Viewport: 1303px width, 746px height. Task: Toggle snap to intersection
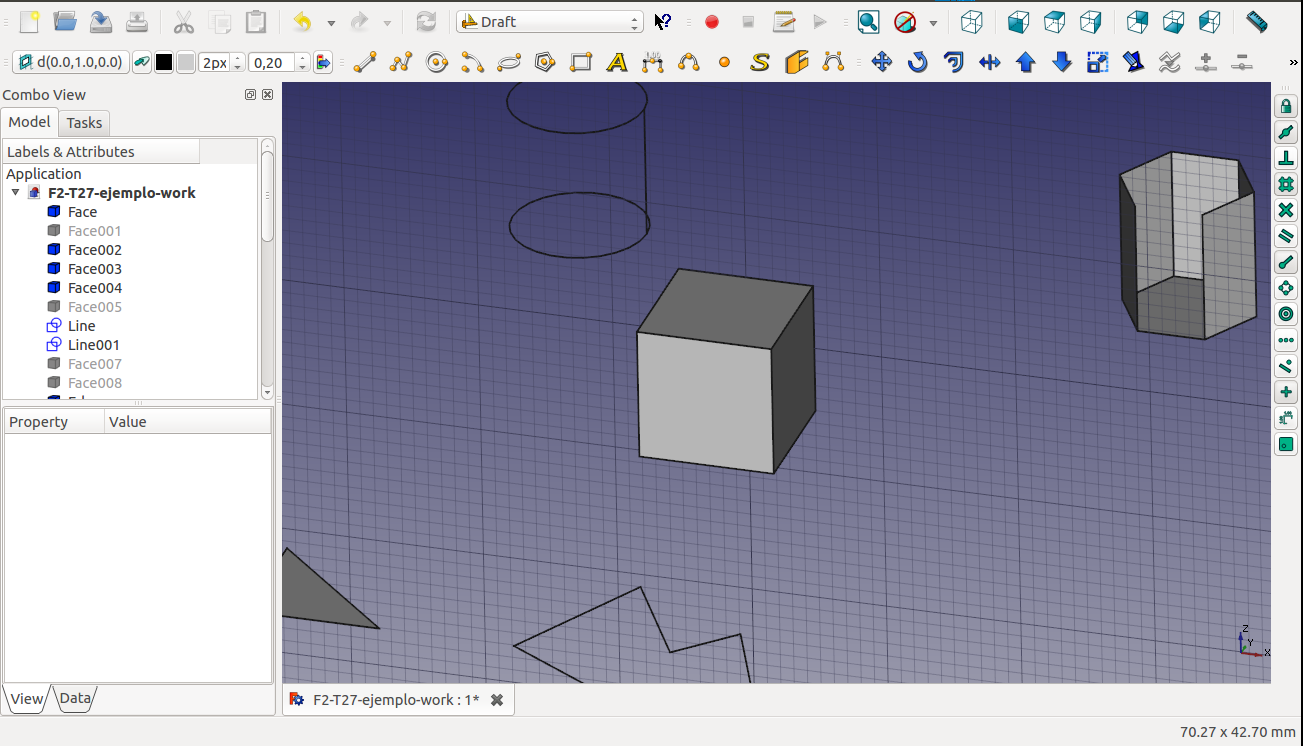pyautogui.click(x=1286, y=210)
